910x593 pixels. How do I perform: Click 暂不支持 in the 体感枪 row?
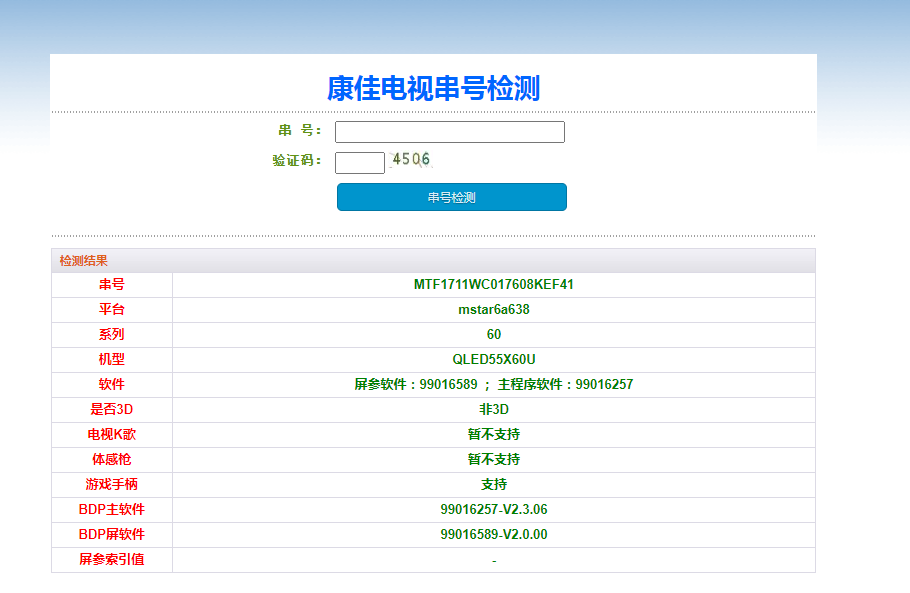[x=493, y=459]
